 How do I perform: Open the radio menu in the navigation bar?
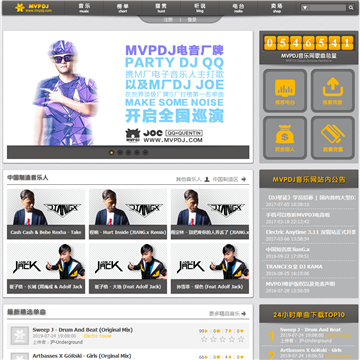pyautogui.click(x=238, y=8)
